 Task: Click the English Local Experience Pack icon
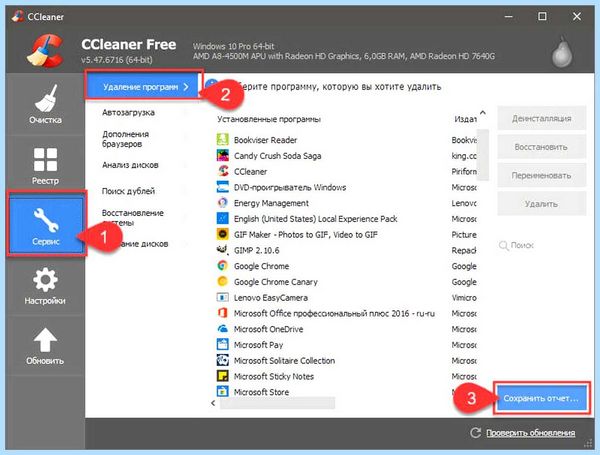(222, 218)
